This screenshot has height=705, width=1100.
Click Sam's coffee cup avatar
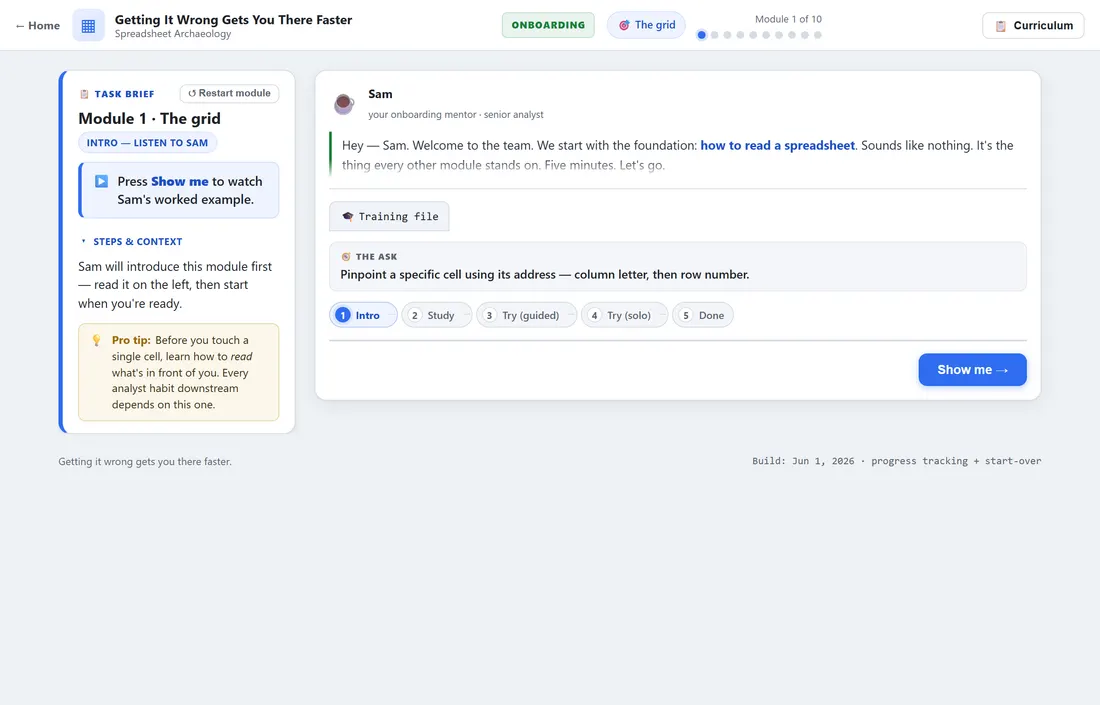click(344, 104)
